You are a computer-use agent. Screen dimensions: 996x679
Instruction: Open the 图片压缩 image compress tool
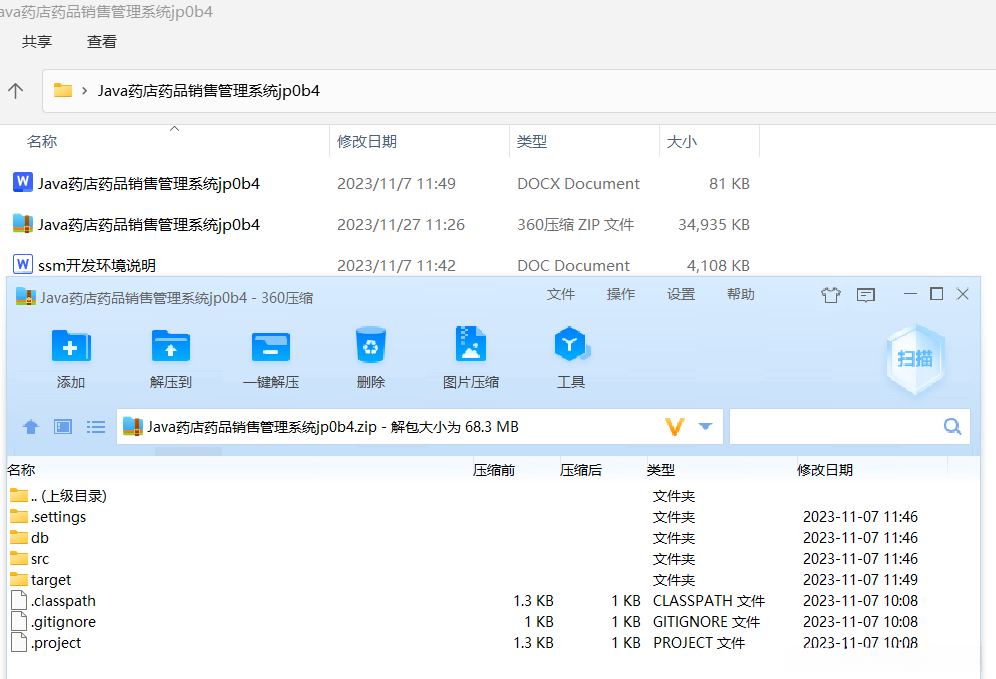pyautogui.click(x=471, y=345)
